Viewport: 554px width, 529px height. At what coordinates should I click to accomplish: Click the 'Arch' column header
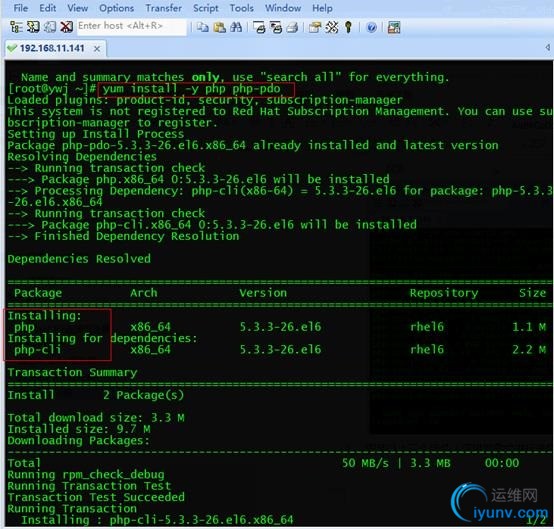(143, 293)
